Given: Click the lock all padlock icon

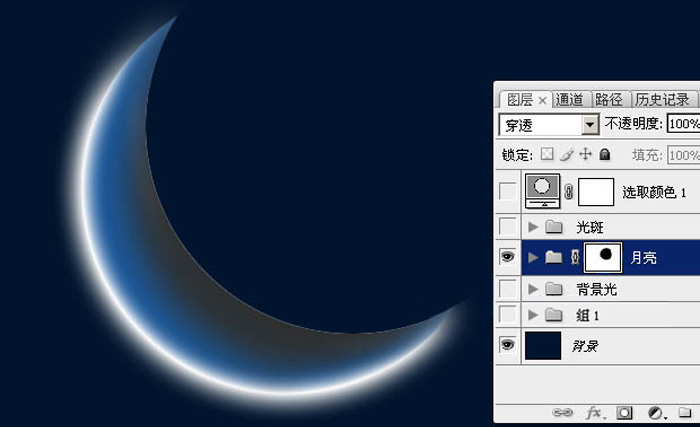Looking at the screenshot, I should point(604,155).
